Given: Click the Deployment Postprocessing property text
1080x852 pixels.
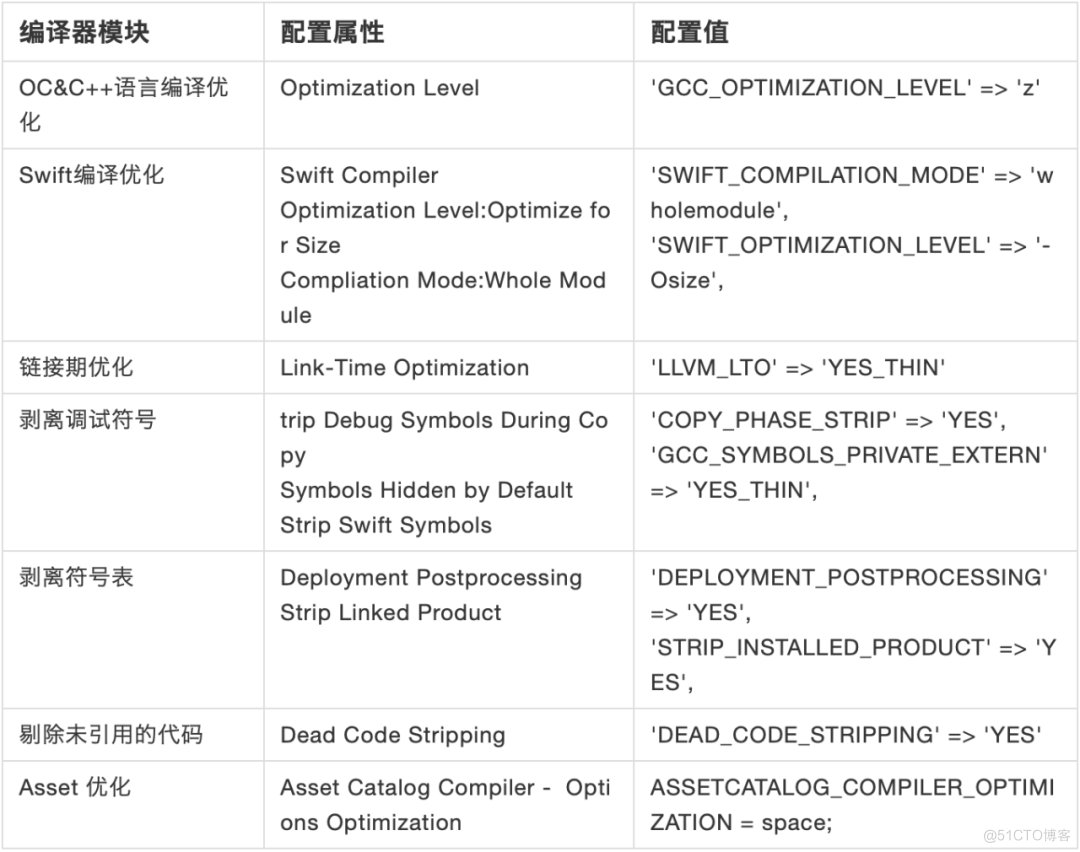Looking at the screenshot, I should pos(431,577).
